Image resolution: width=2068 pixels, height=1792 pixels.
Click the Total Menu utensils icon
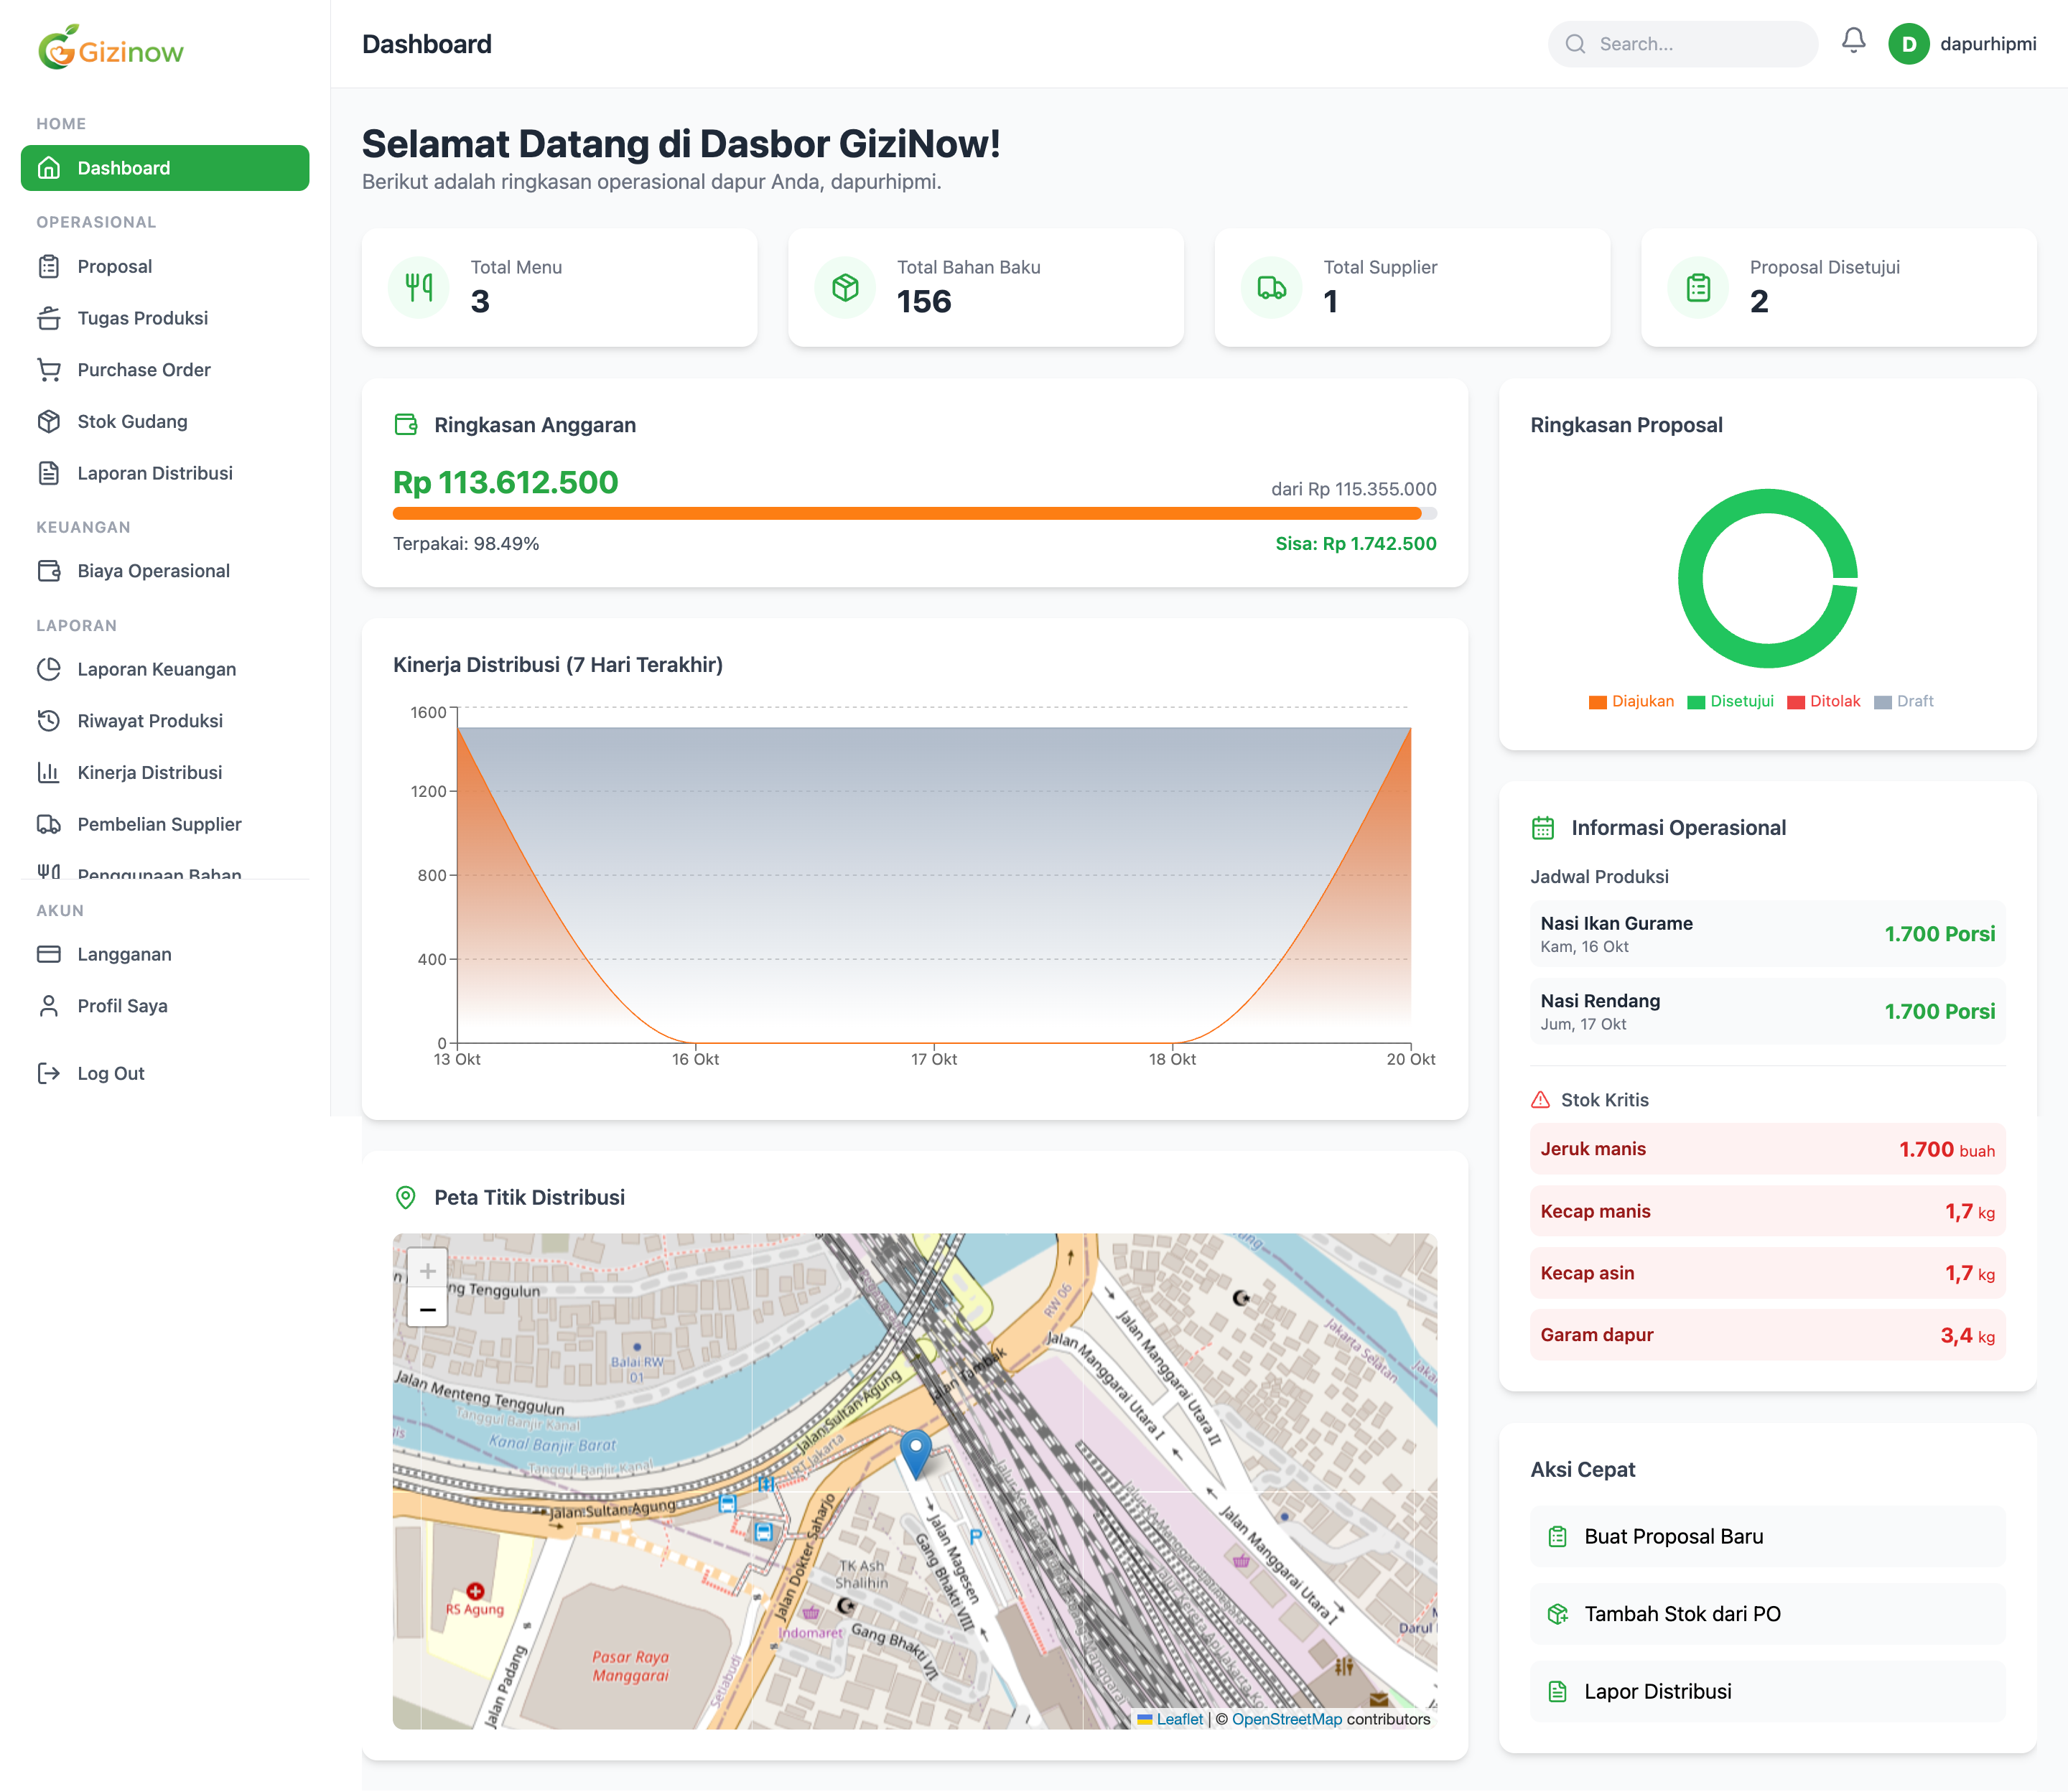click(x=418, y=288)
